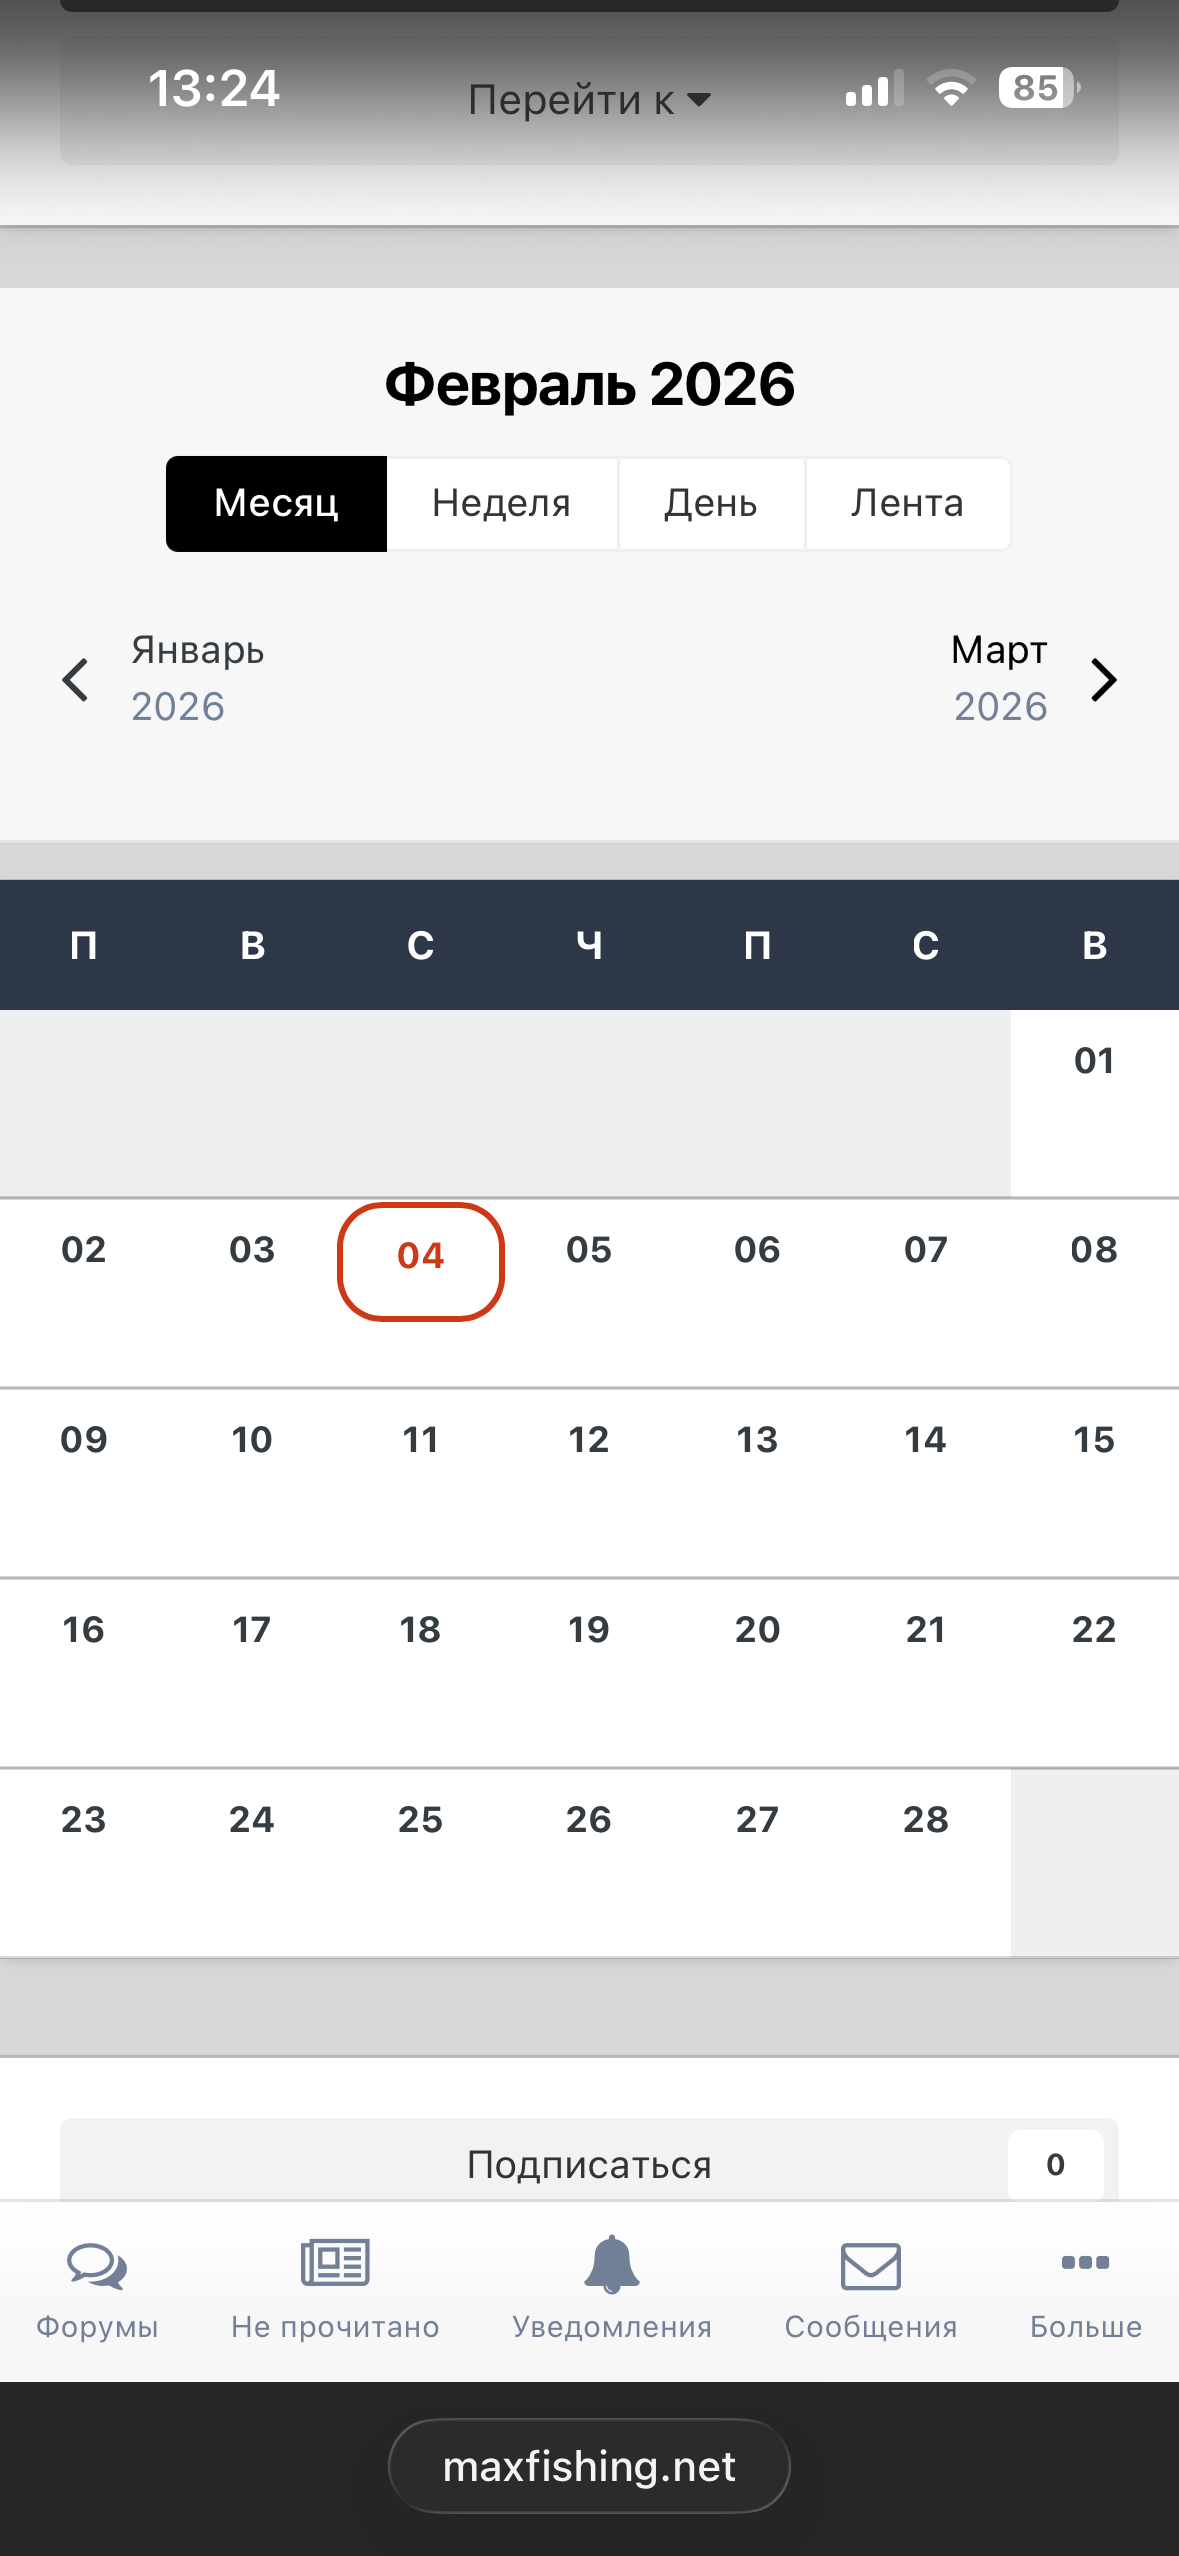
Task: Switch to the 'Неделя' view tab
Action: click(x=501, y=503)
